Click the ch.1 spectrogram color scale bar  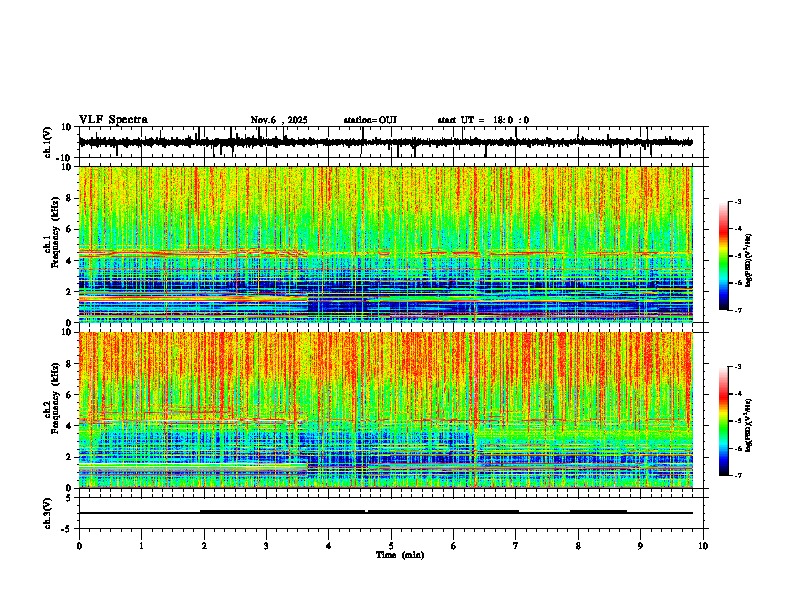[x=723, y=256]
